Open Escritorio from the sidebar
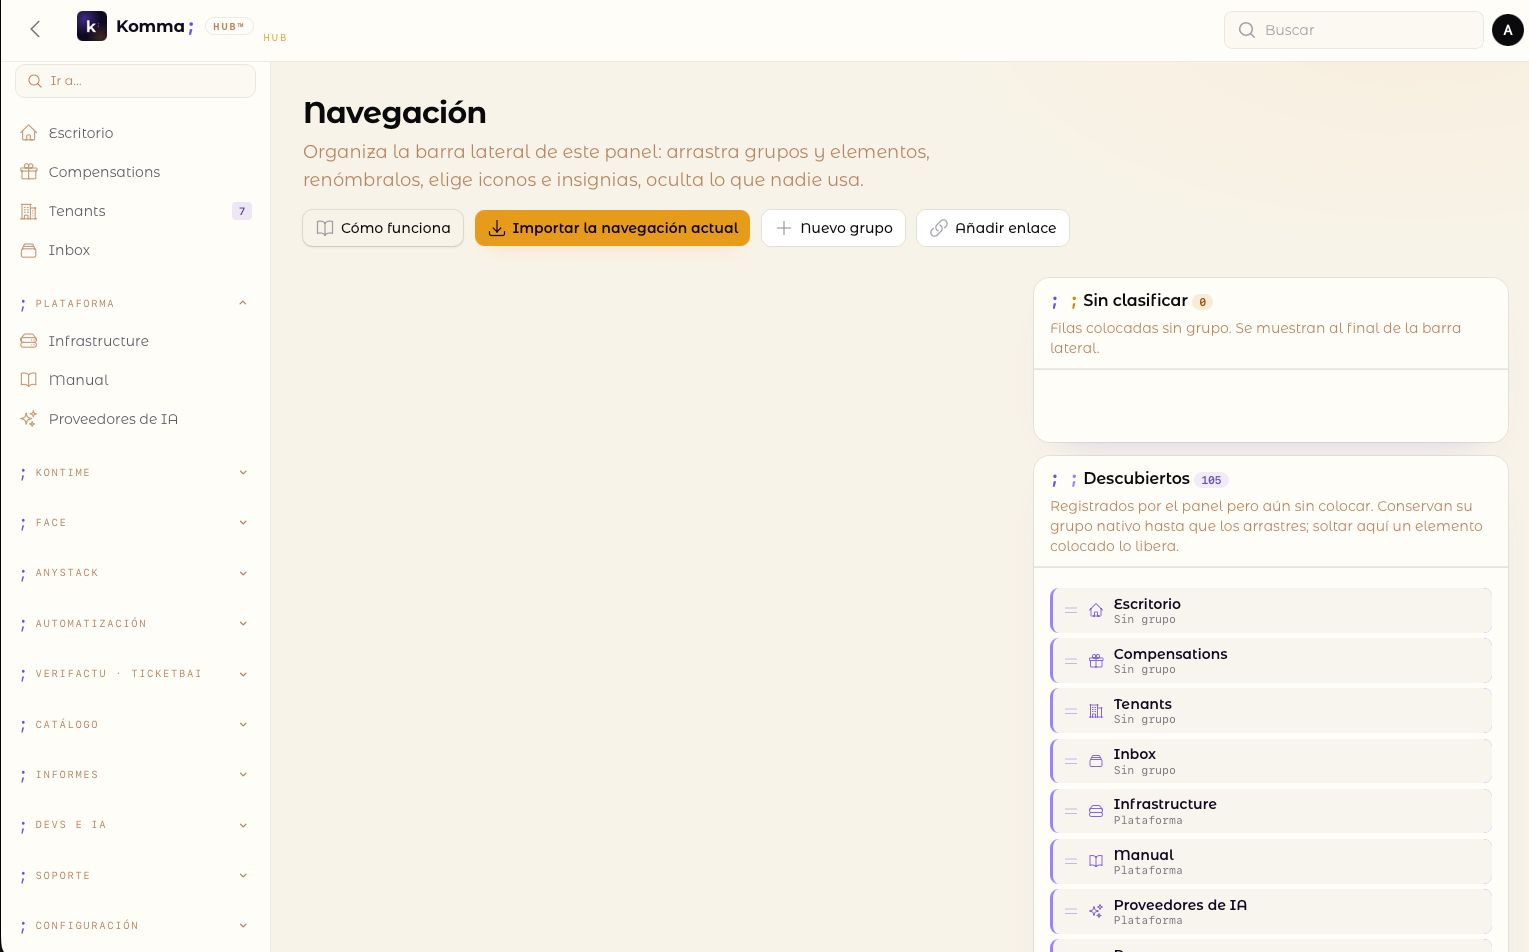The height and width of the screenshot is (952, 1529). click(x=135, y=133)
